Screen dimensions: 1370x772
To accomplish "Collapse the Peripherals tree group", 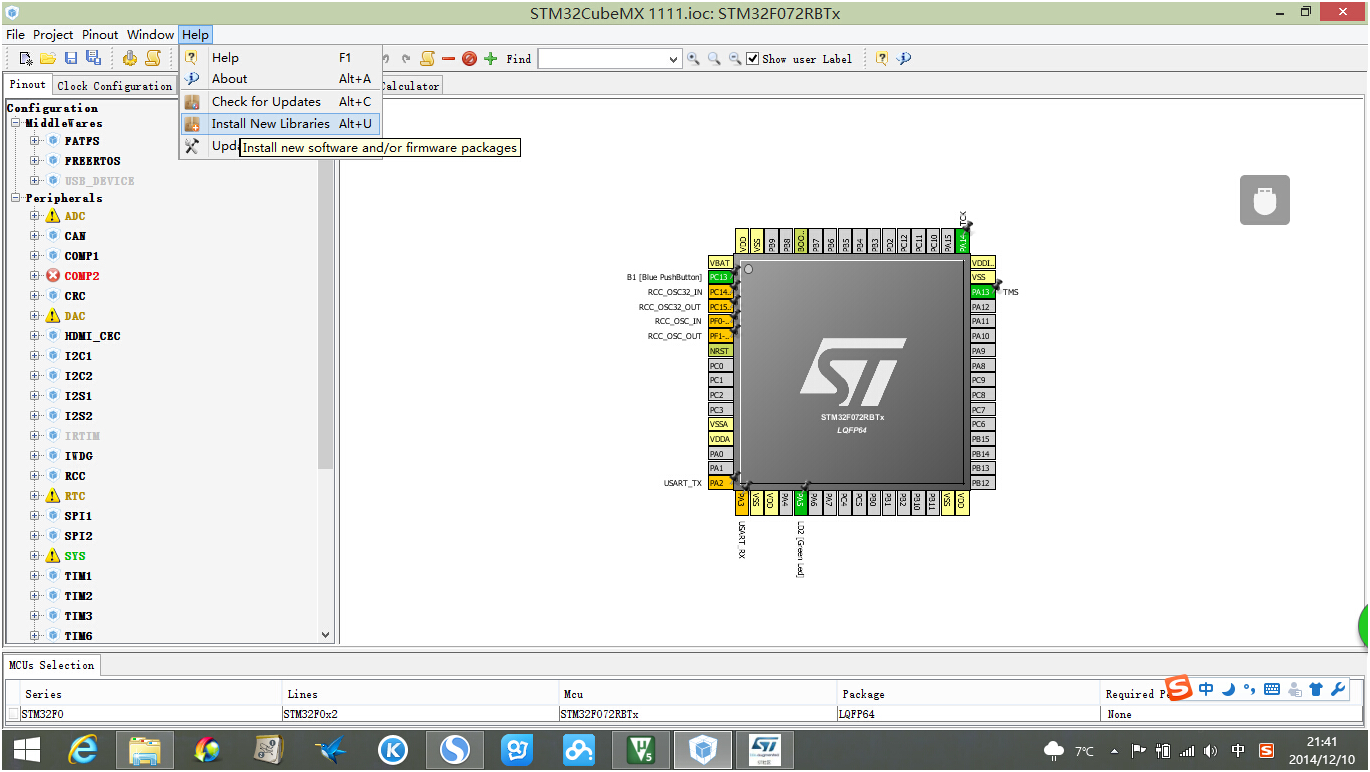I will [x=16, y=198].
